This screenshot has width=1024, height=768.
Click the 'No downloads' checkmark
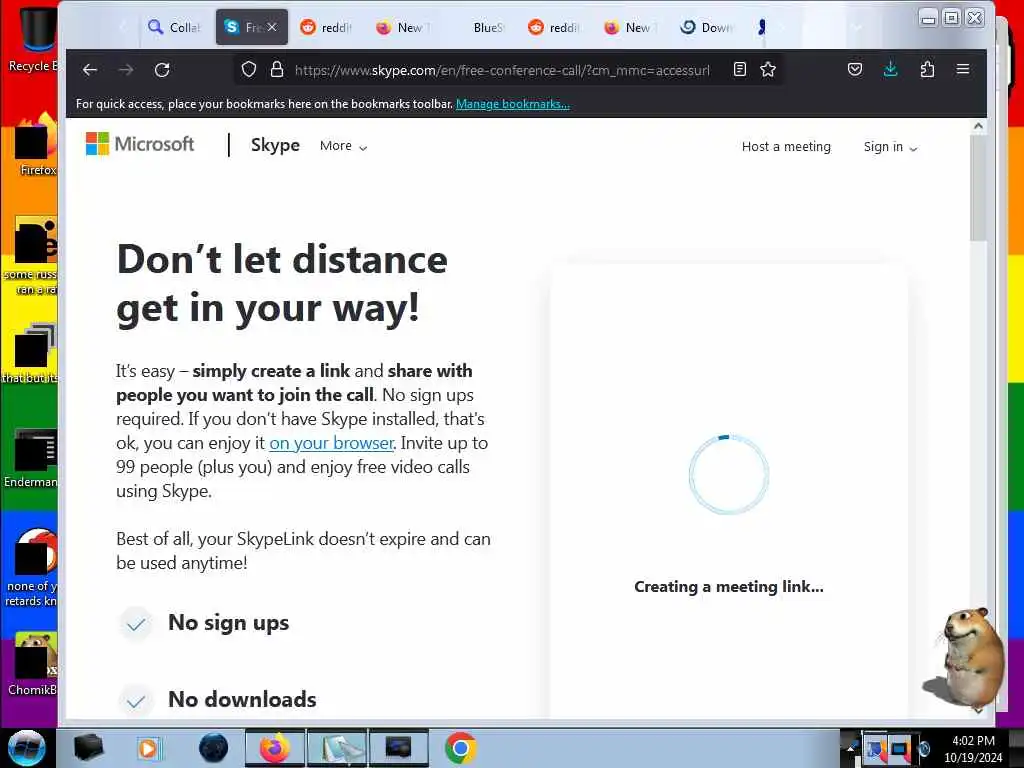click(136, 701)
